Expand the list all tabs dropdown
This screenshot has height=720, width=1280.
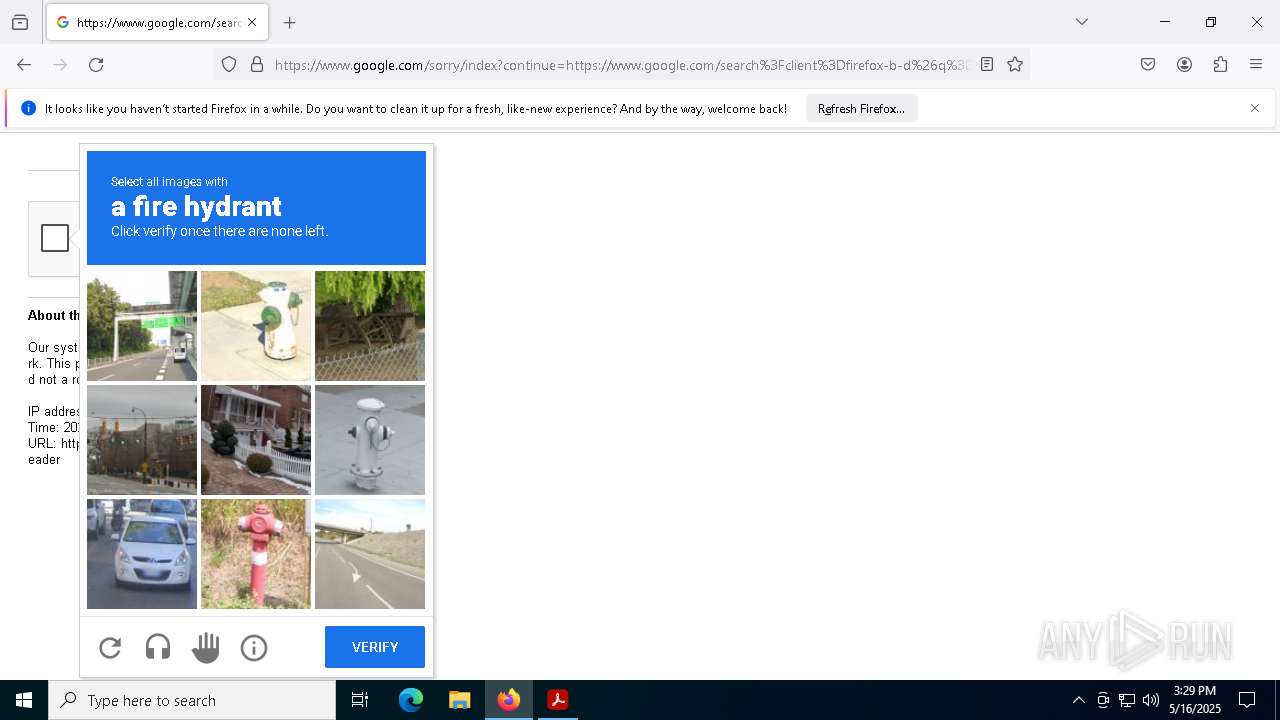(x=1081, y=22)
